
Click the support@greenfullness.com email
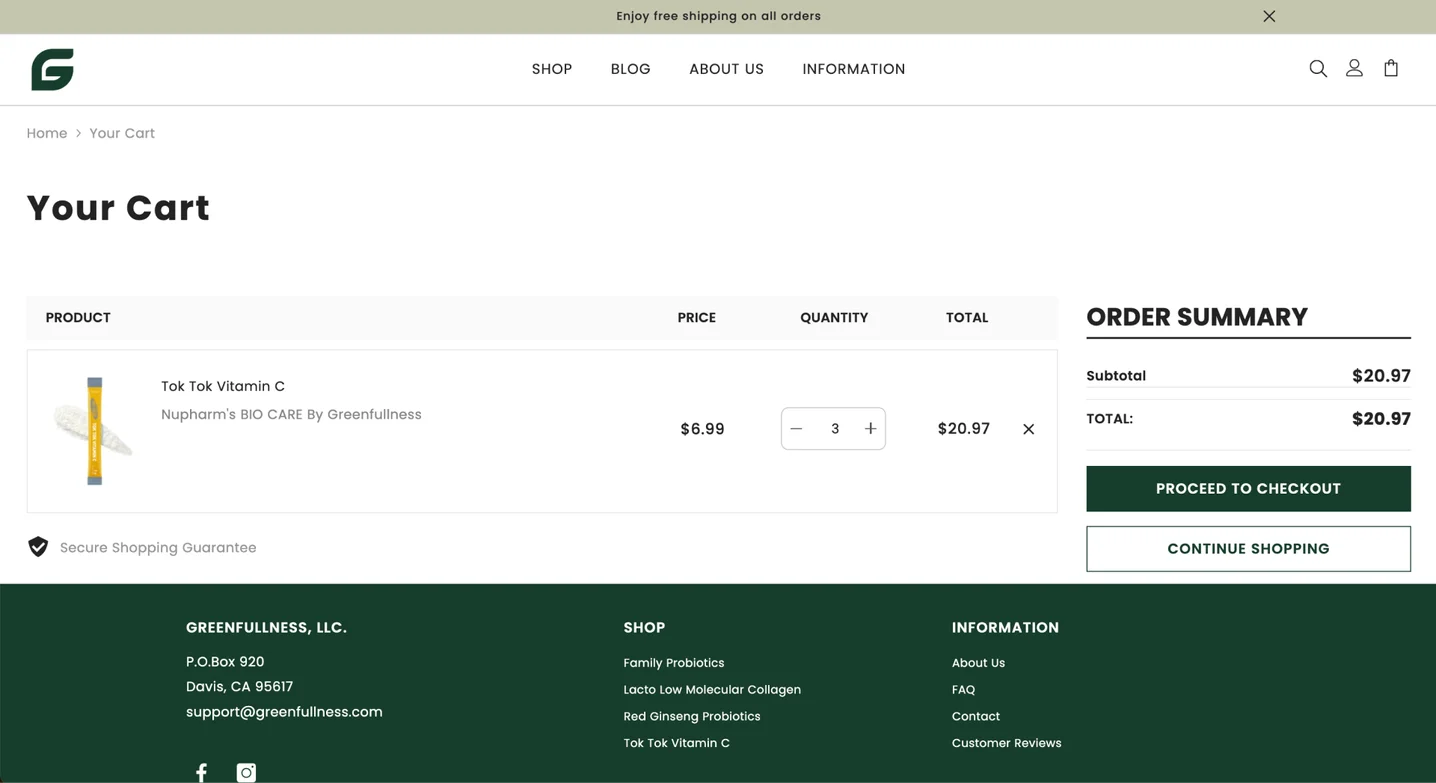pyautogui.click(x=284, y=712)
